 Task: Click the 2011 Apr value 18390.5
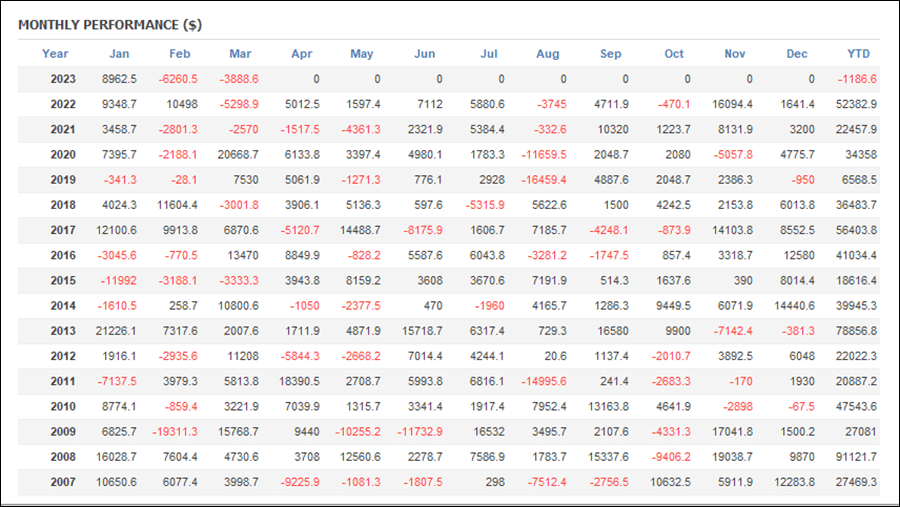(299, 381)
